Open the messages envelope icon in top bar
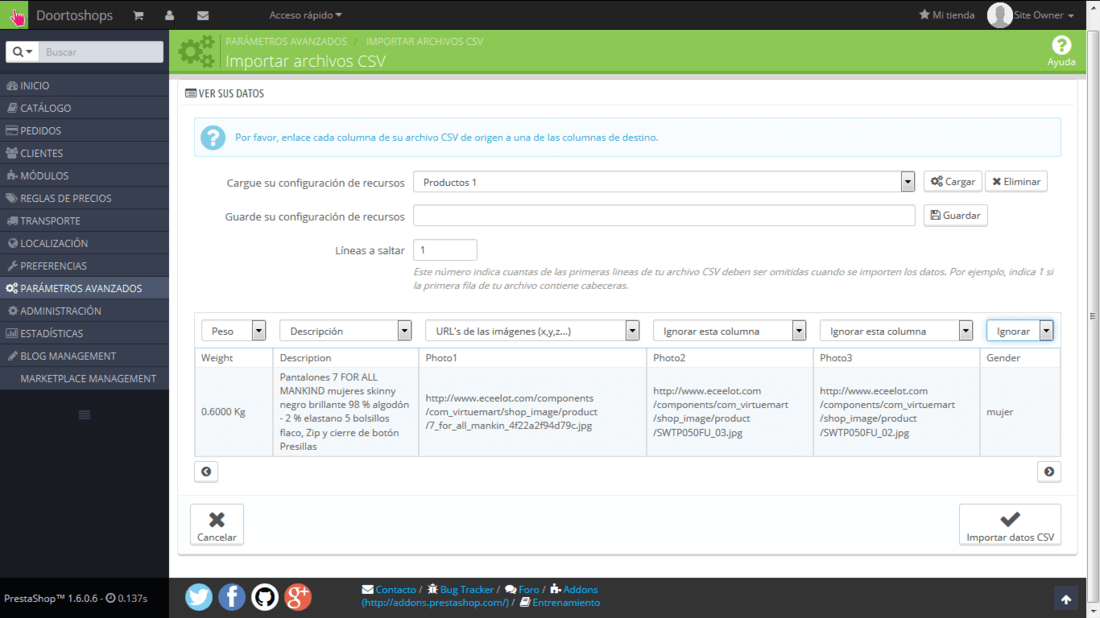Viewport: 1100px width, 618px height. (203, 15)
